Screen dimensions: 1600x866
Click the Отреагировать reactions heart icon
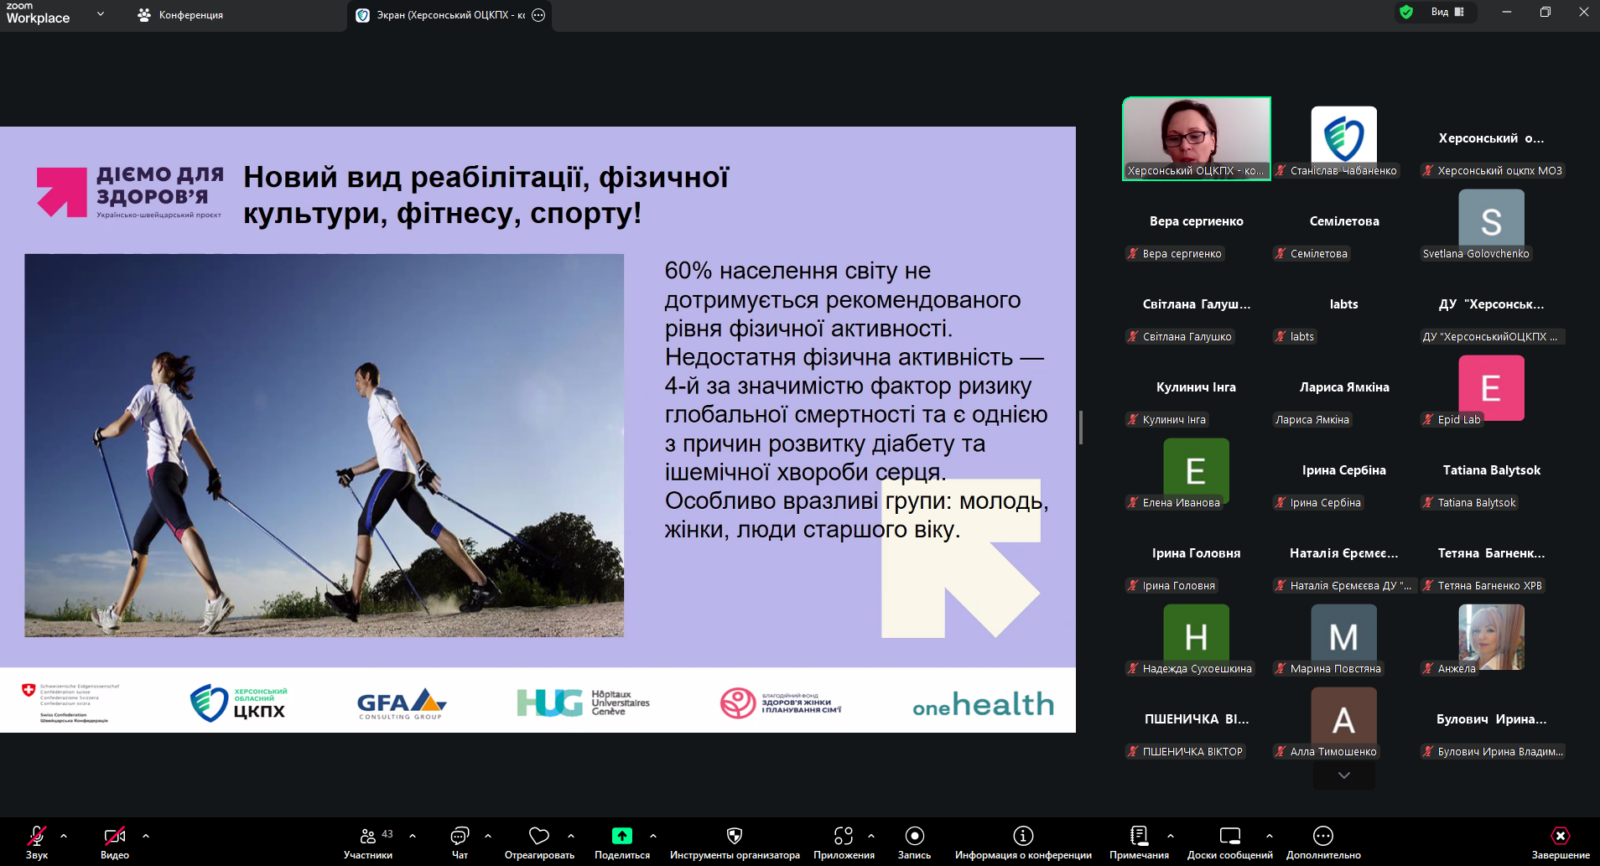point(539,837)
